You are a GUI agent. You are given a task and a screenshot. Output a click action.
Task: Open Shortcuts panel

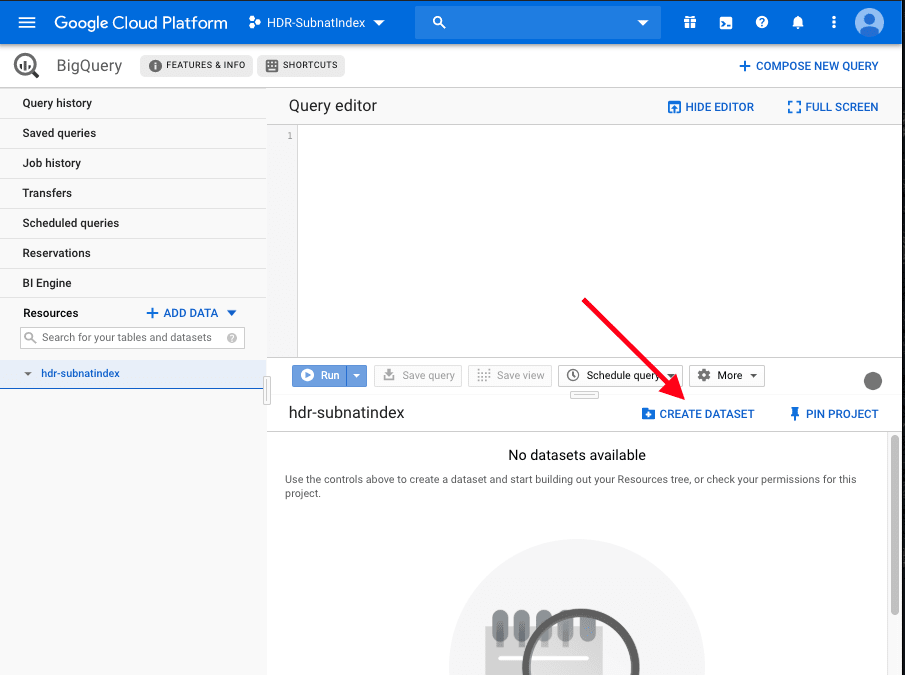pyautogui.click(x=301, y=65)
